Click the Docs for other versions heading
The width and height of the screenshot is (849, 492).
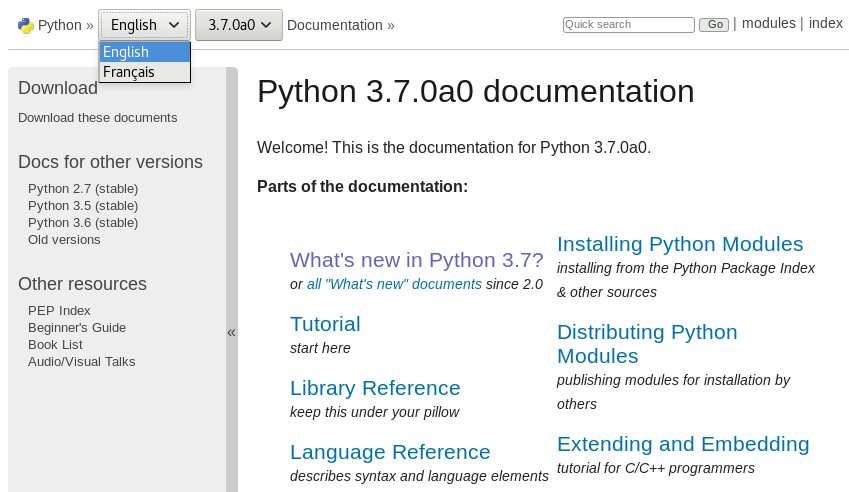tap(110, 161)
